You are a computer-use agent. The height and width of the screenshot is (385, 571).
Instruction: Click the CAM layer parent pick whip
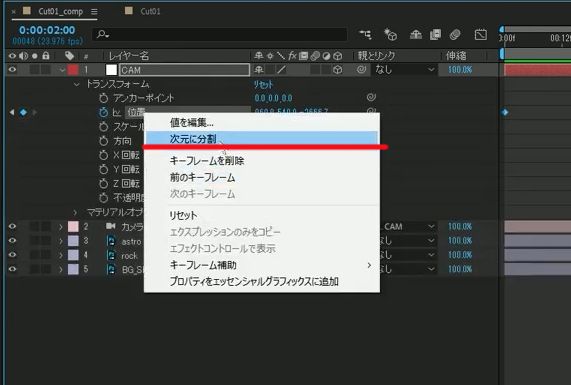point(361,69)
